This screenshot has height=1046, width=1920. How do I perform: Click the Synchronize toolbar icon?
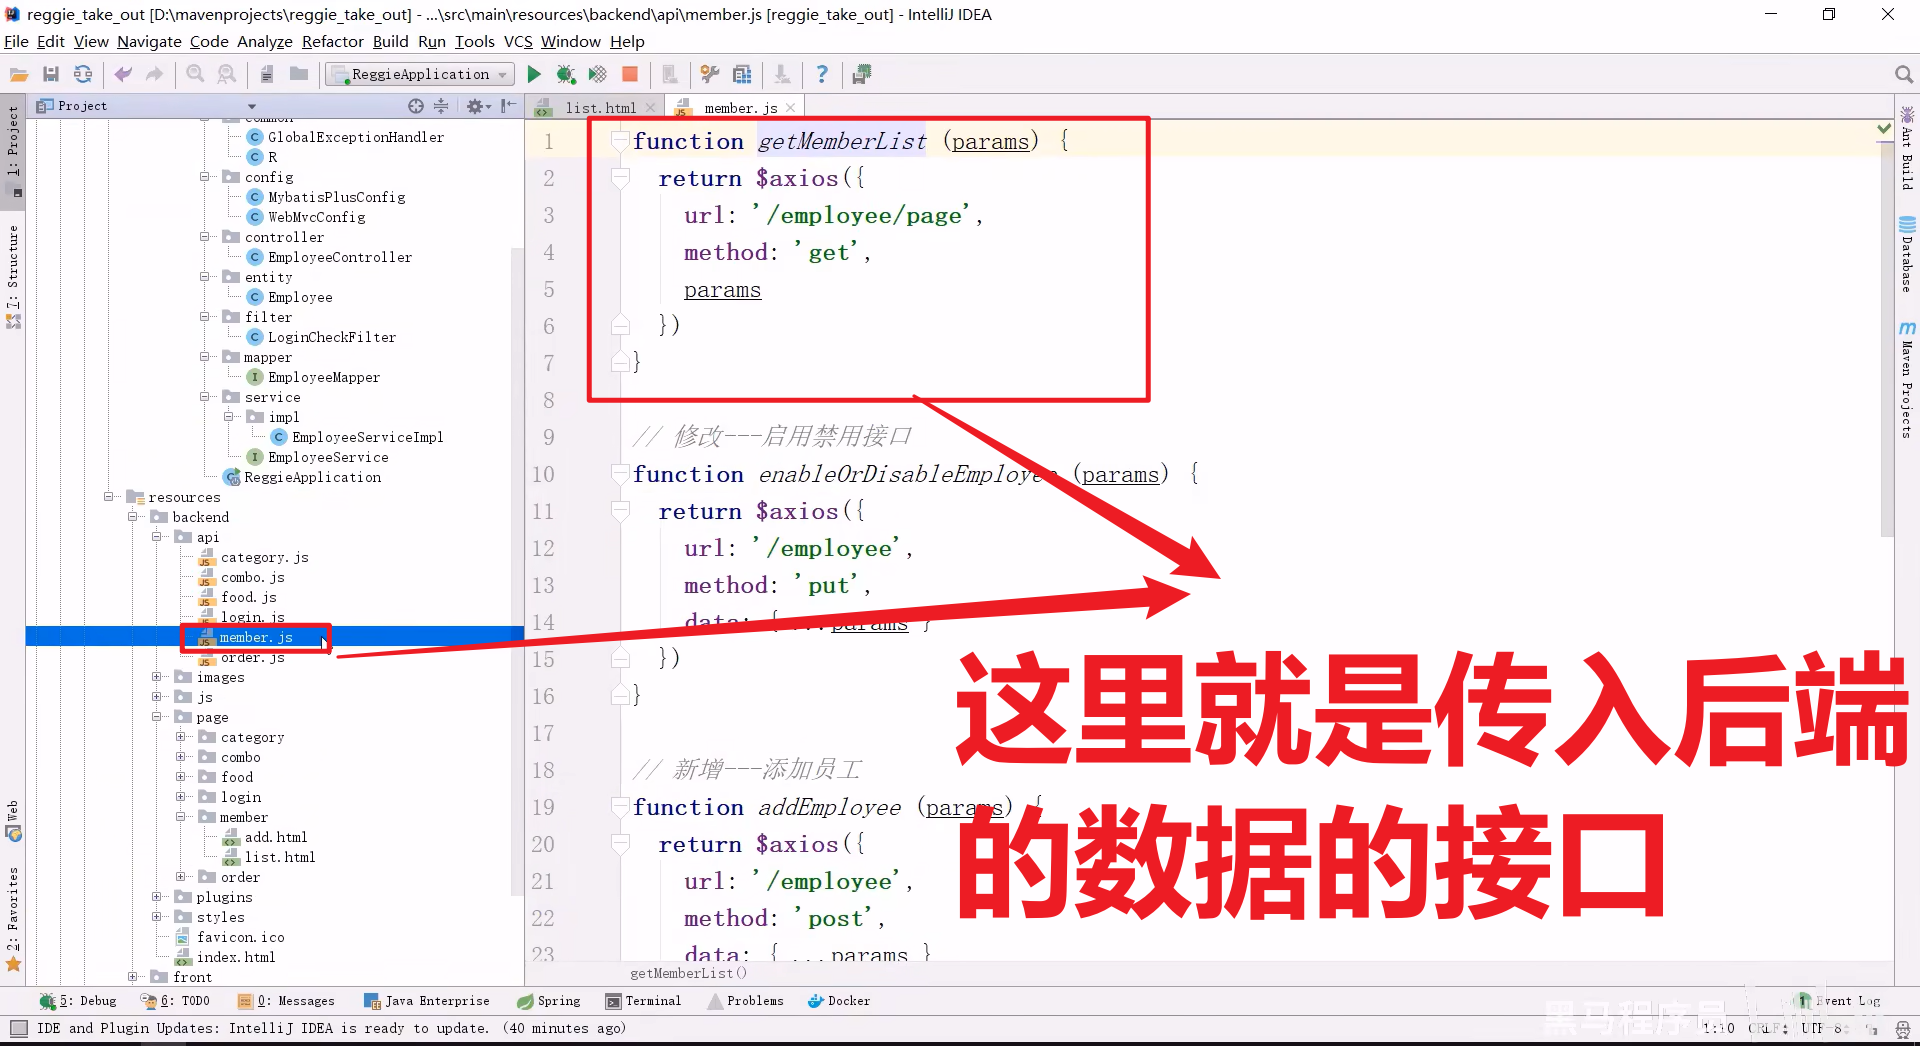pyautogui.click(x=83, y=75)
